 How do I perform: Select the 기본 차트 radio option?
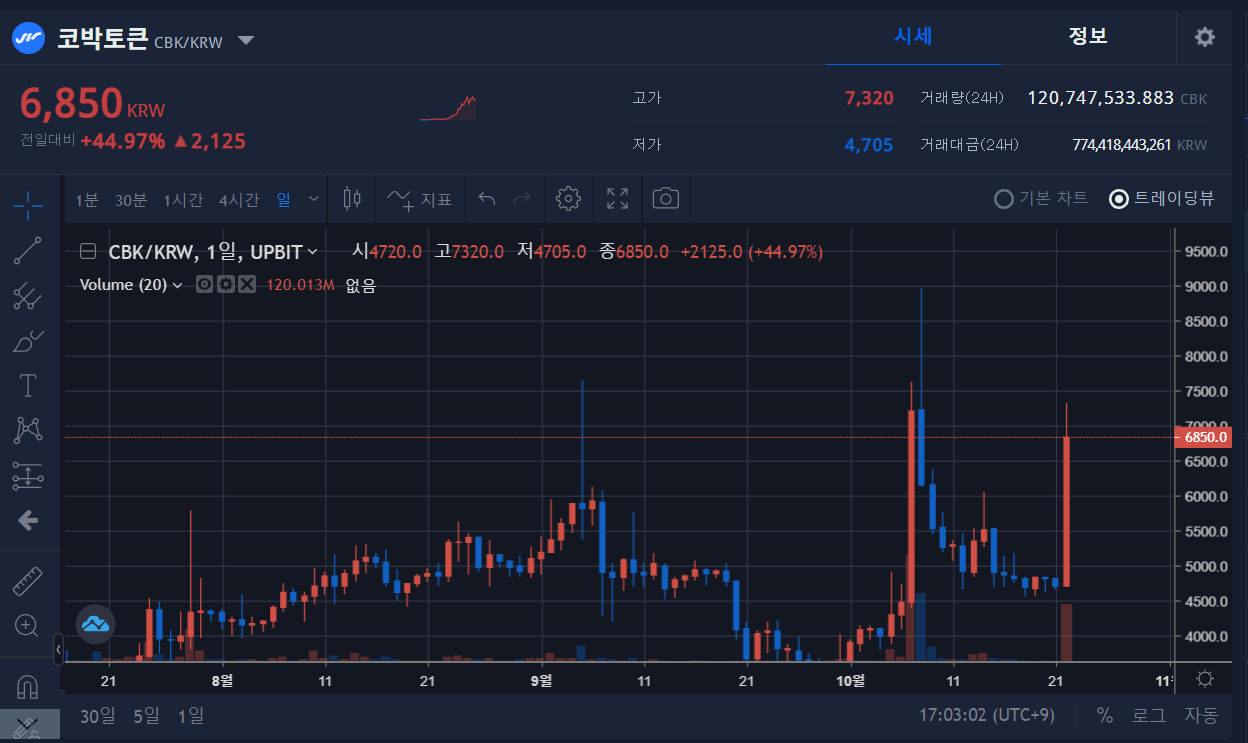point(1041,198)
